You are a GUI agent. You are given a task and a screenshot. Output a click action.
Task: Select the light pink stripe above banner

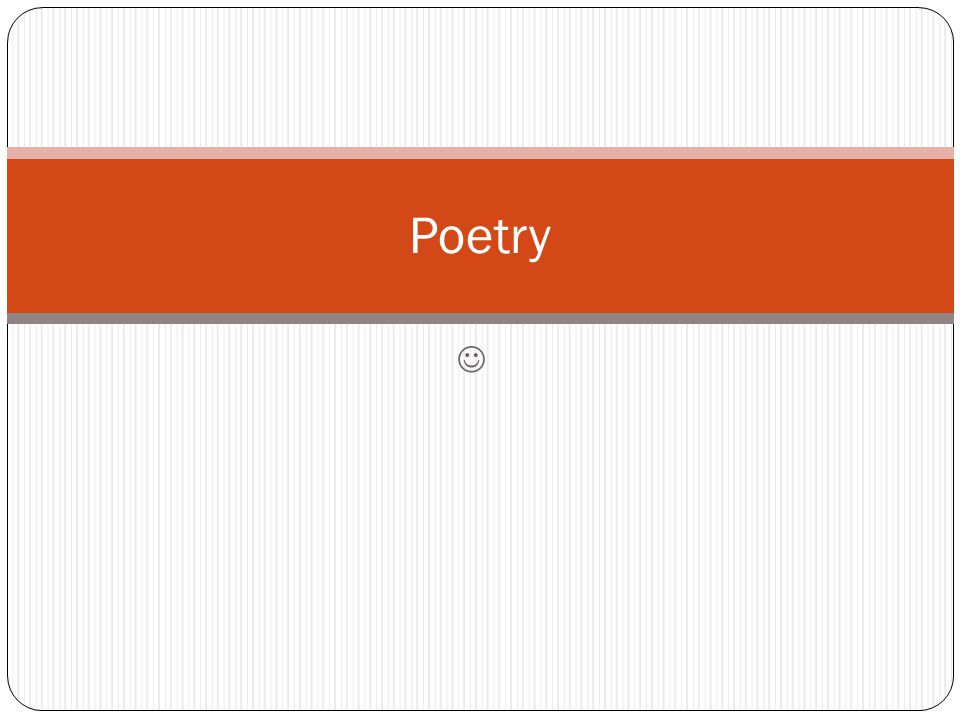pos(481,153)
